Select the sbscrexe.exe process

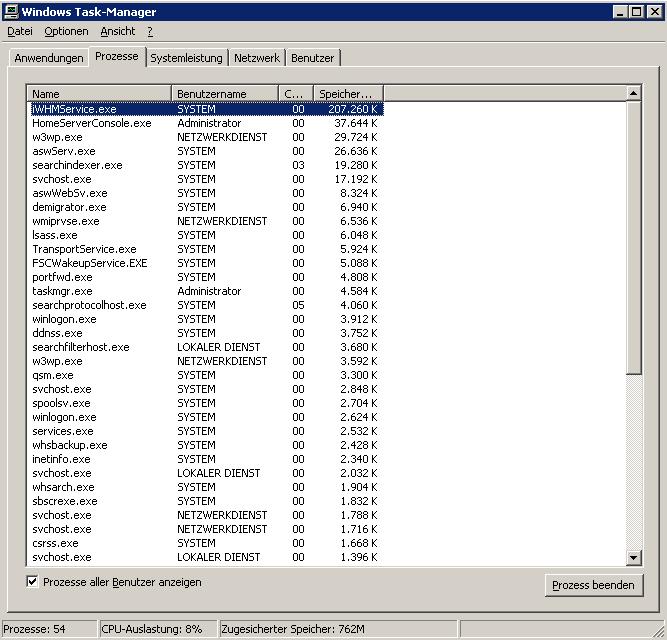coord(205,501)
